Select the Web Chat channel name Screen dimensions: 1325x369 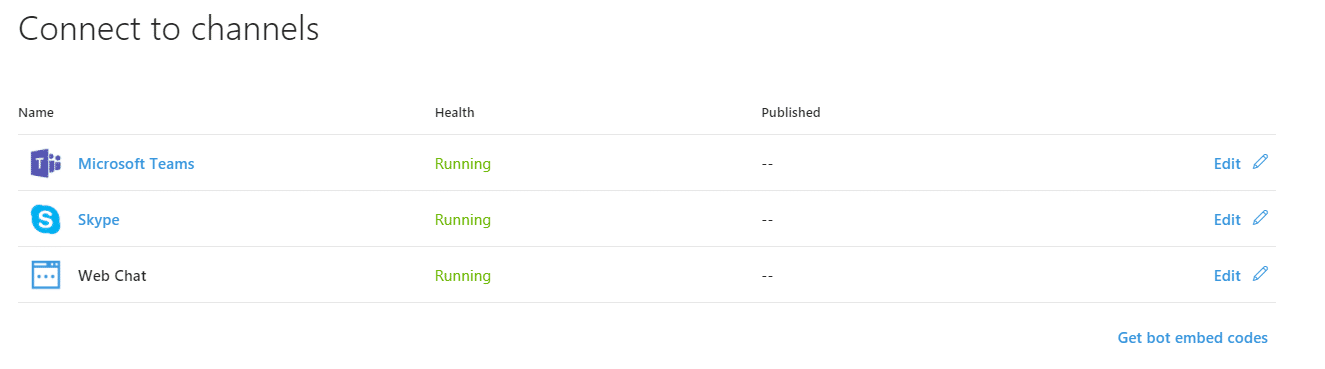[112, 276]
